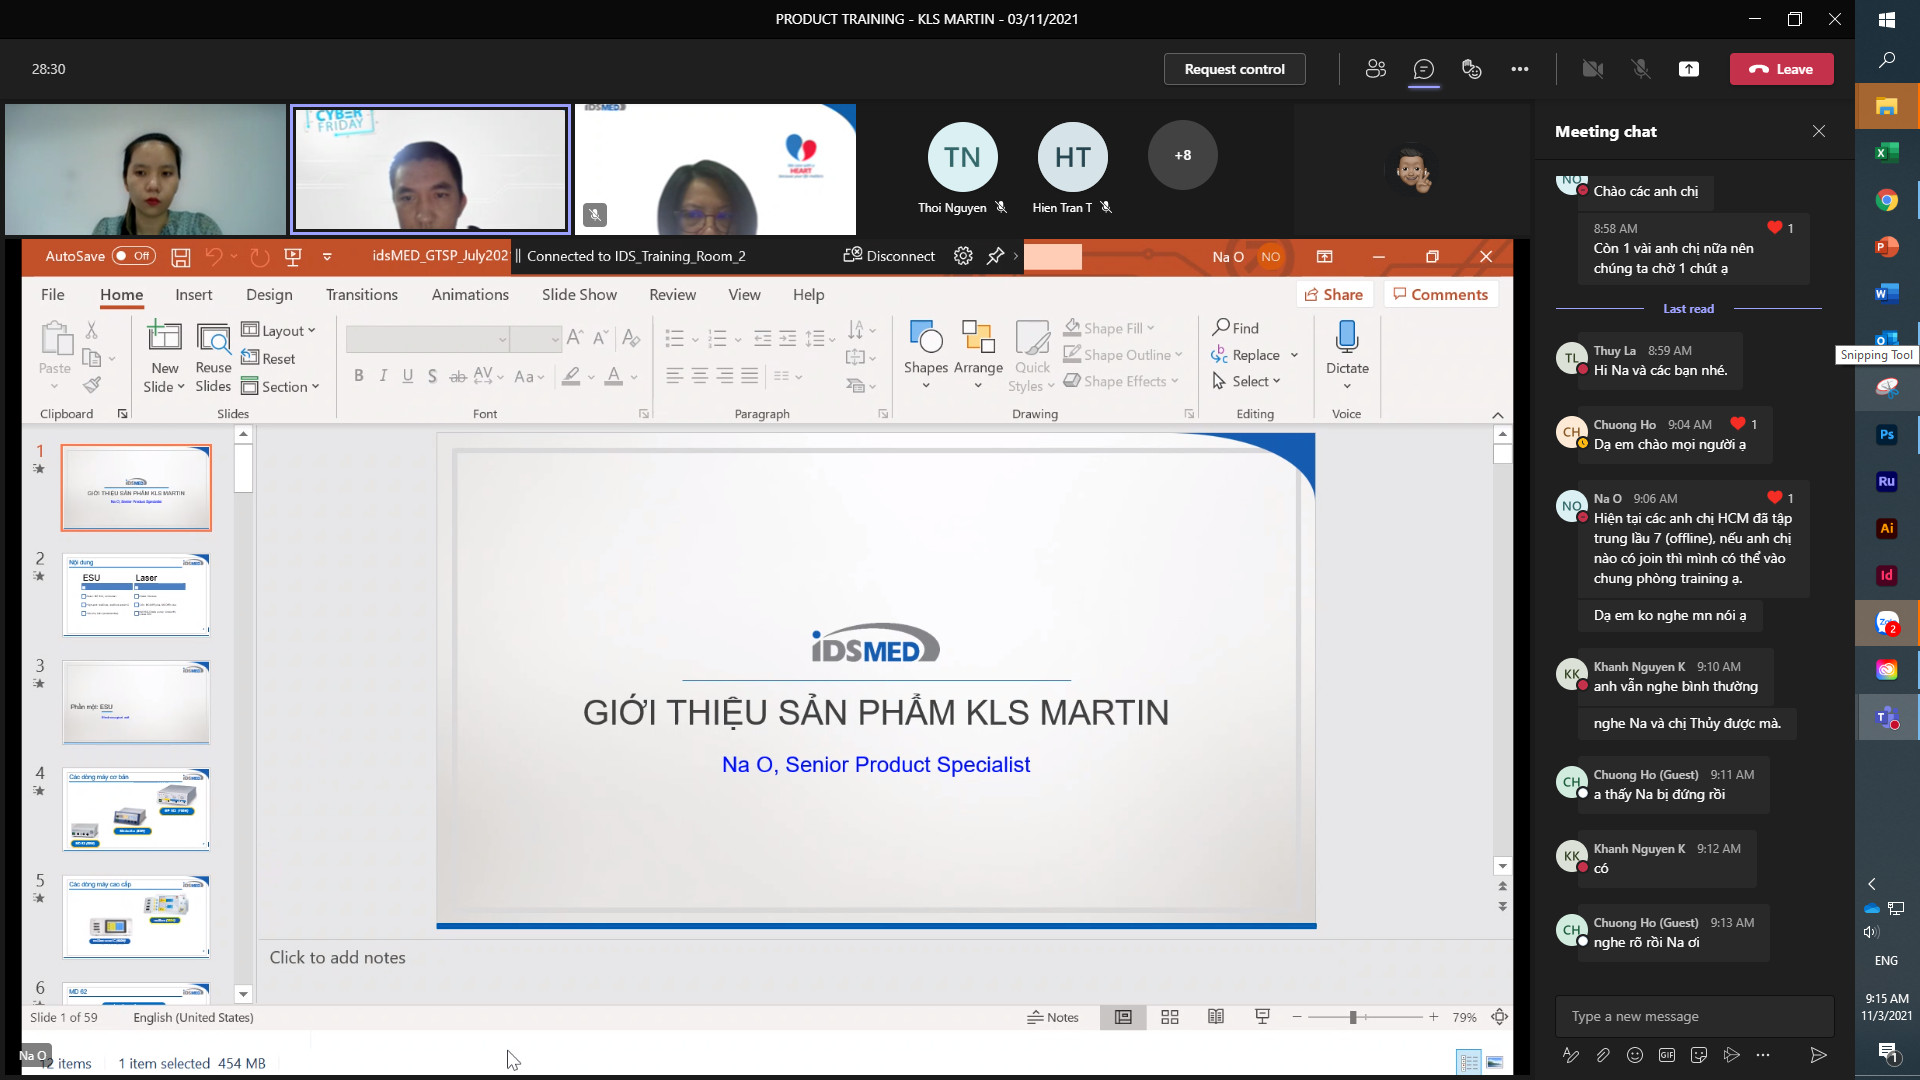
Task: Toggle PowerPoint AutoSave switch
Action: [x=134, y=256]
